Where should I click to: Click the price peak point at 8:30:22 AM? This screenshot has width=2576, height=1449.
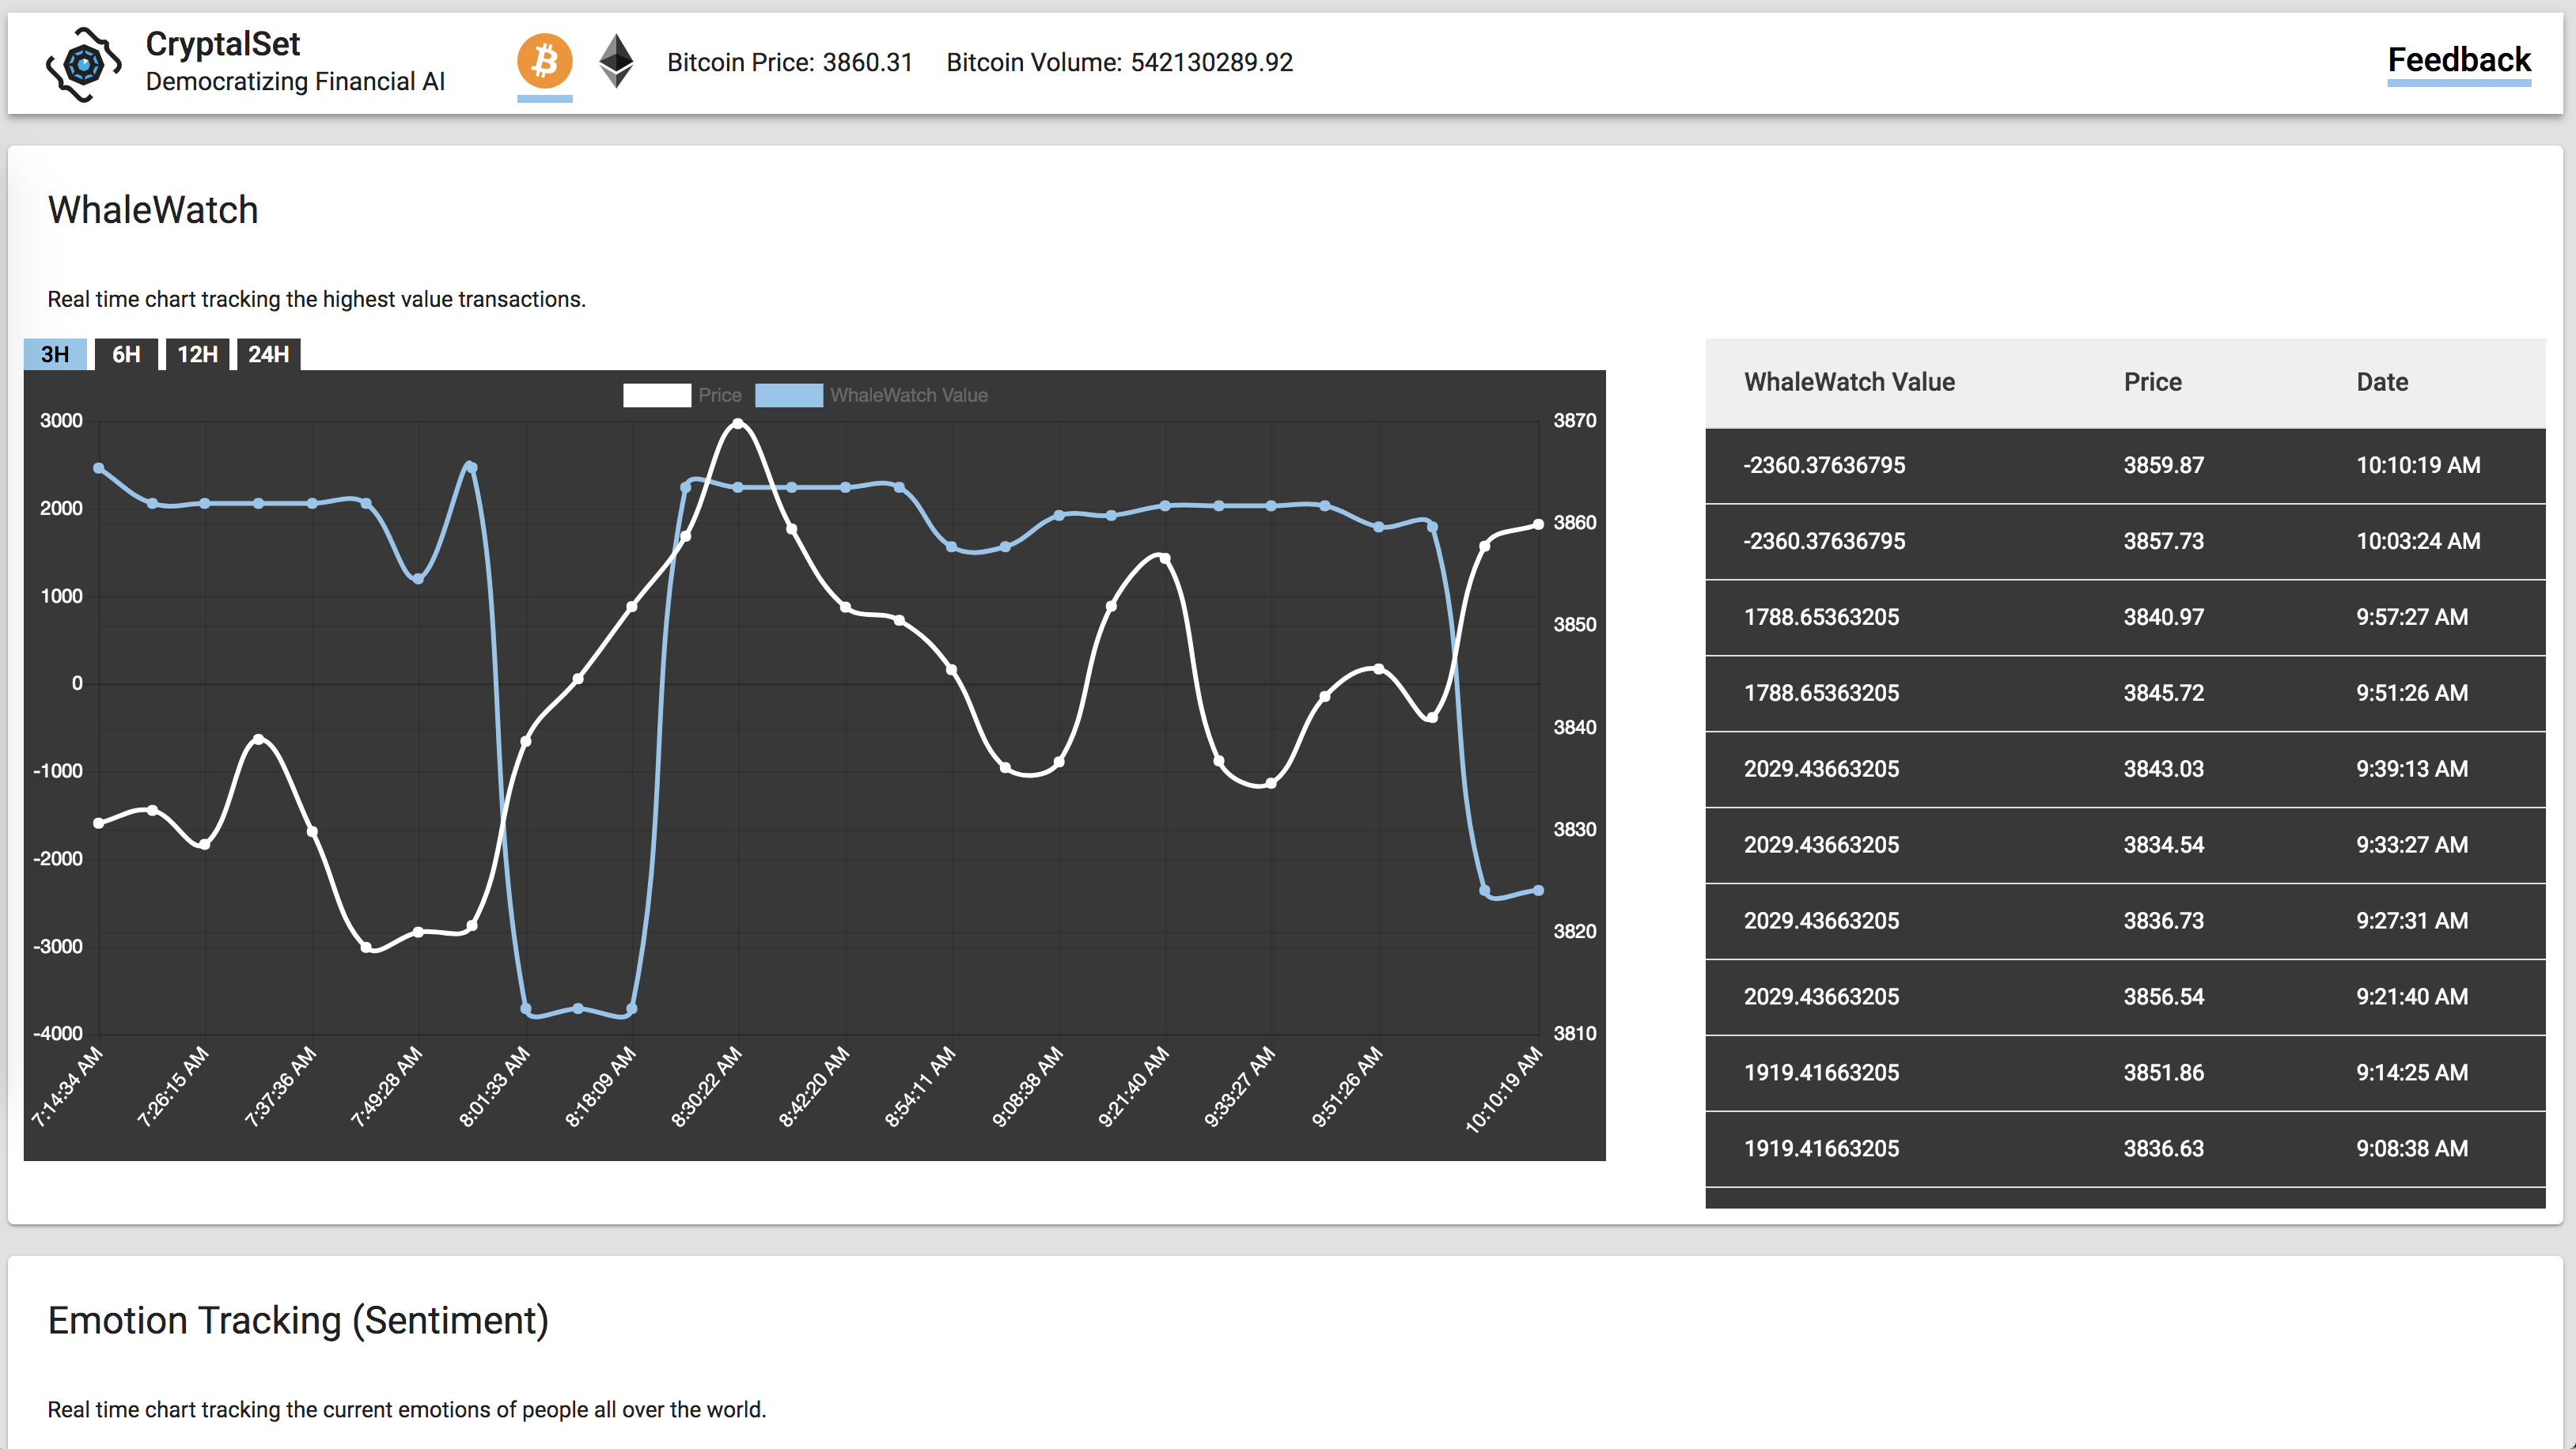[x=738, y=423]
